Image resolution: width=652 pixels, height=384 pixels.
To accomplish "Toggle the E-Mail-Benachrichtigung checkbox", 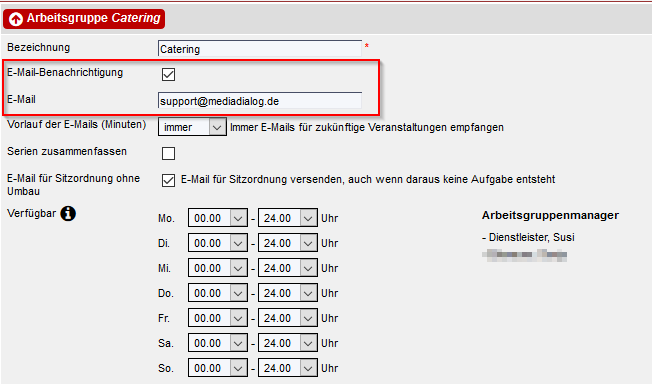I will coord(168,74).
